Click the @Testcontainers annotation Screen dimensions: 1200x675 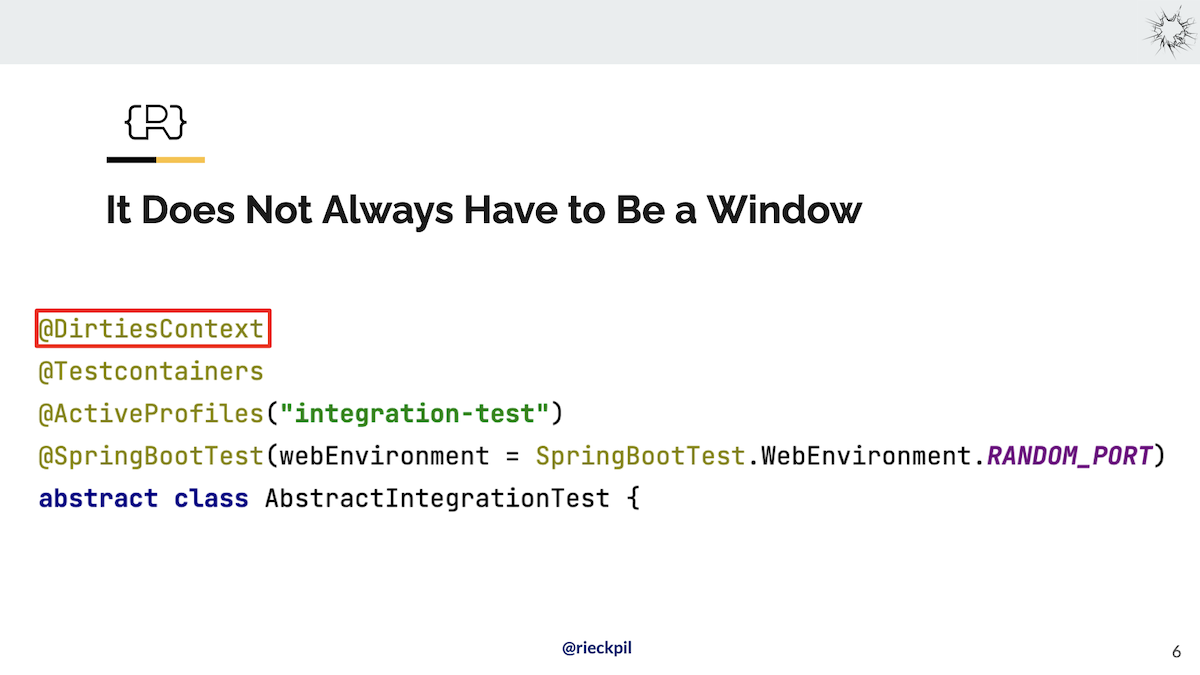tap(151, 371)
